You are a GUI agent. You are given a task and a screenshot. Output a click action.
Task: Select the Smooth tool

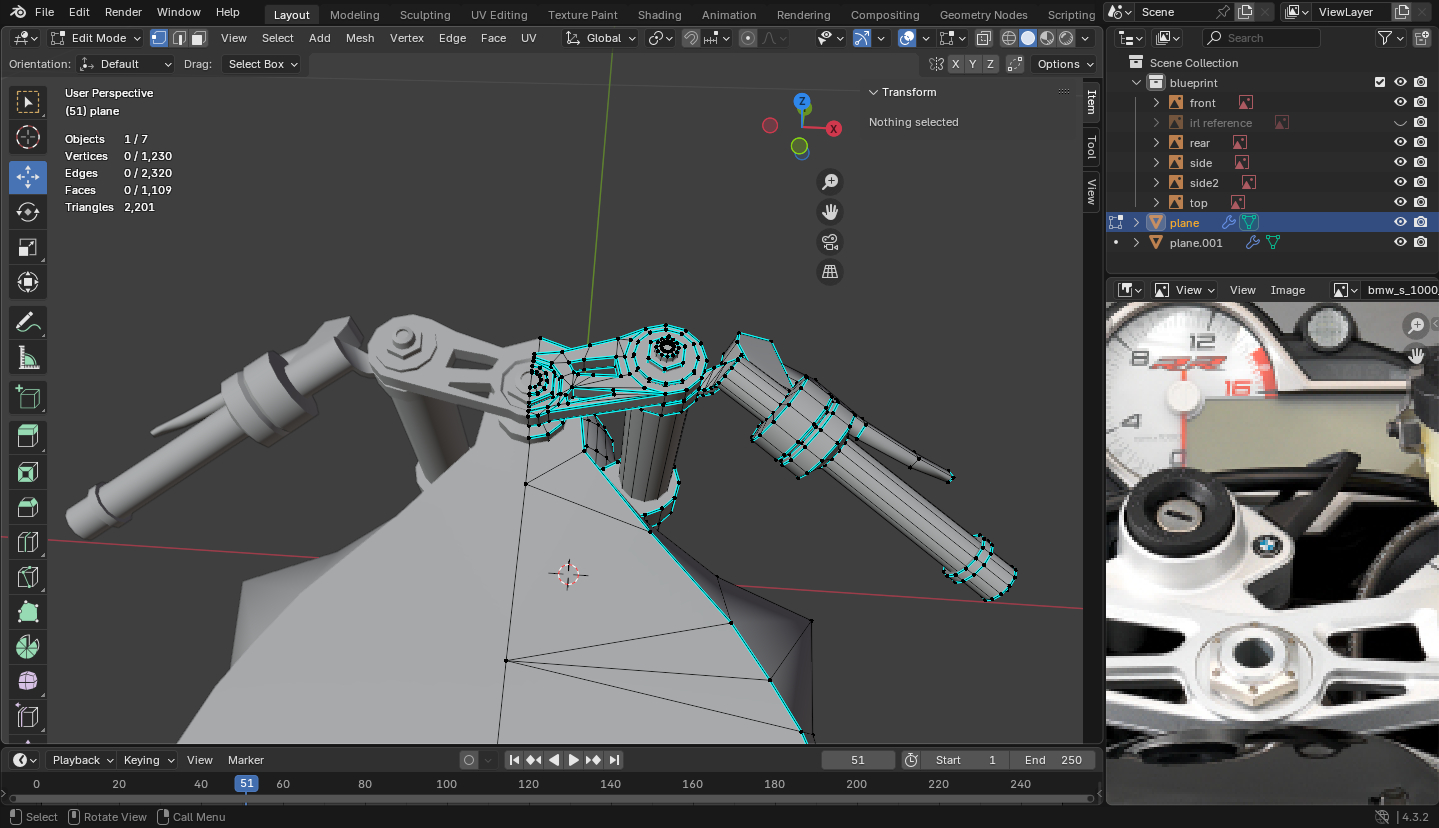(28, 682)
